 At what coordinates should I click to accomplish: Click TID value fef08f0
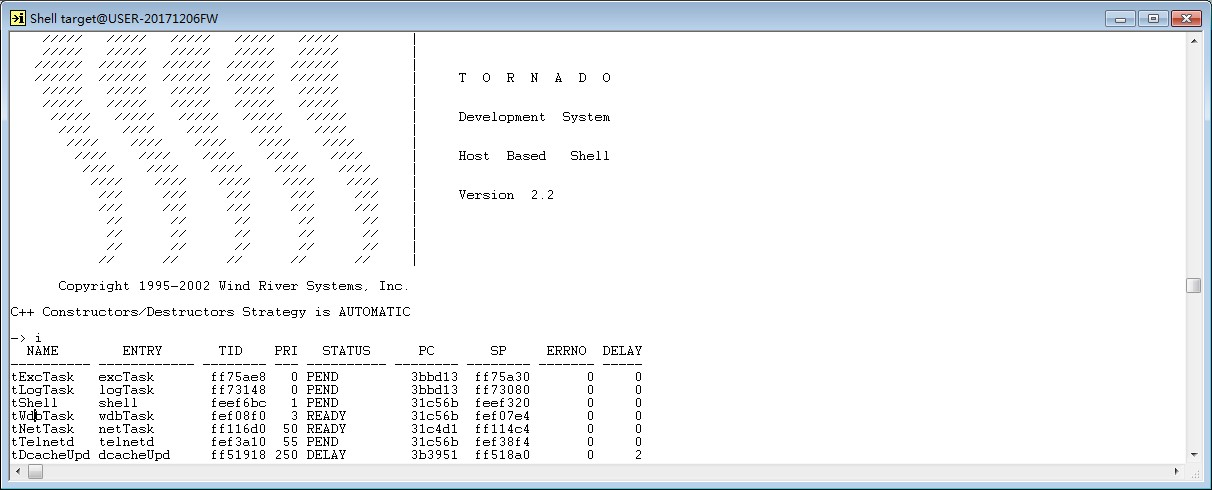tap(238, 416)
